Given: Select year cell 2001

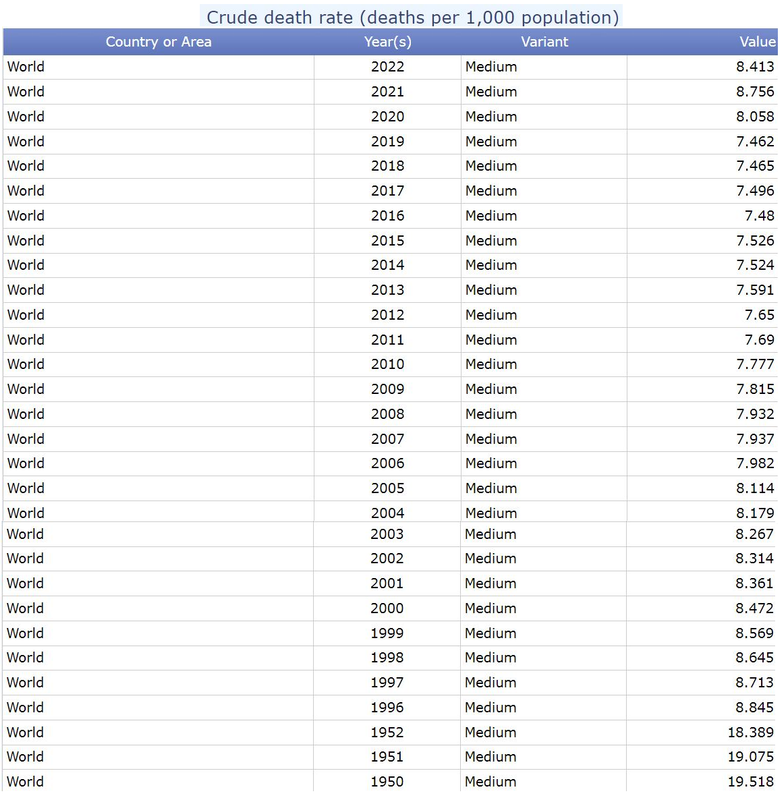Looking at the screenshot, I should coord(387,584).
